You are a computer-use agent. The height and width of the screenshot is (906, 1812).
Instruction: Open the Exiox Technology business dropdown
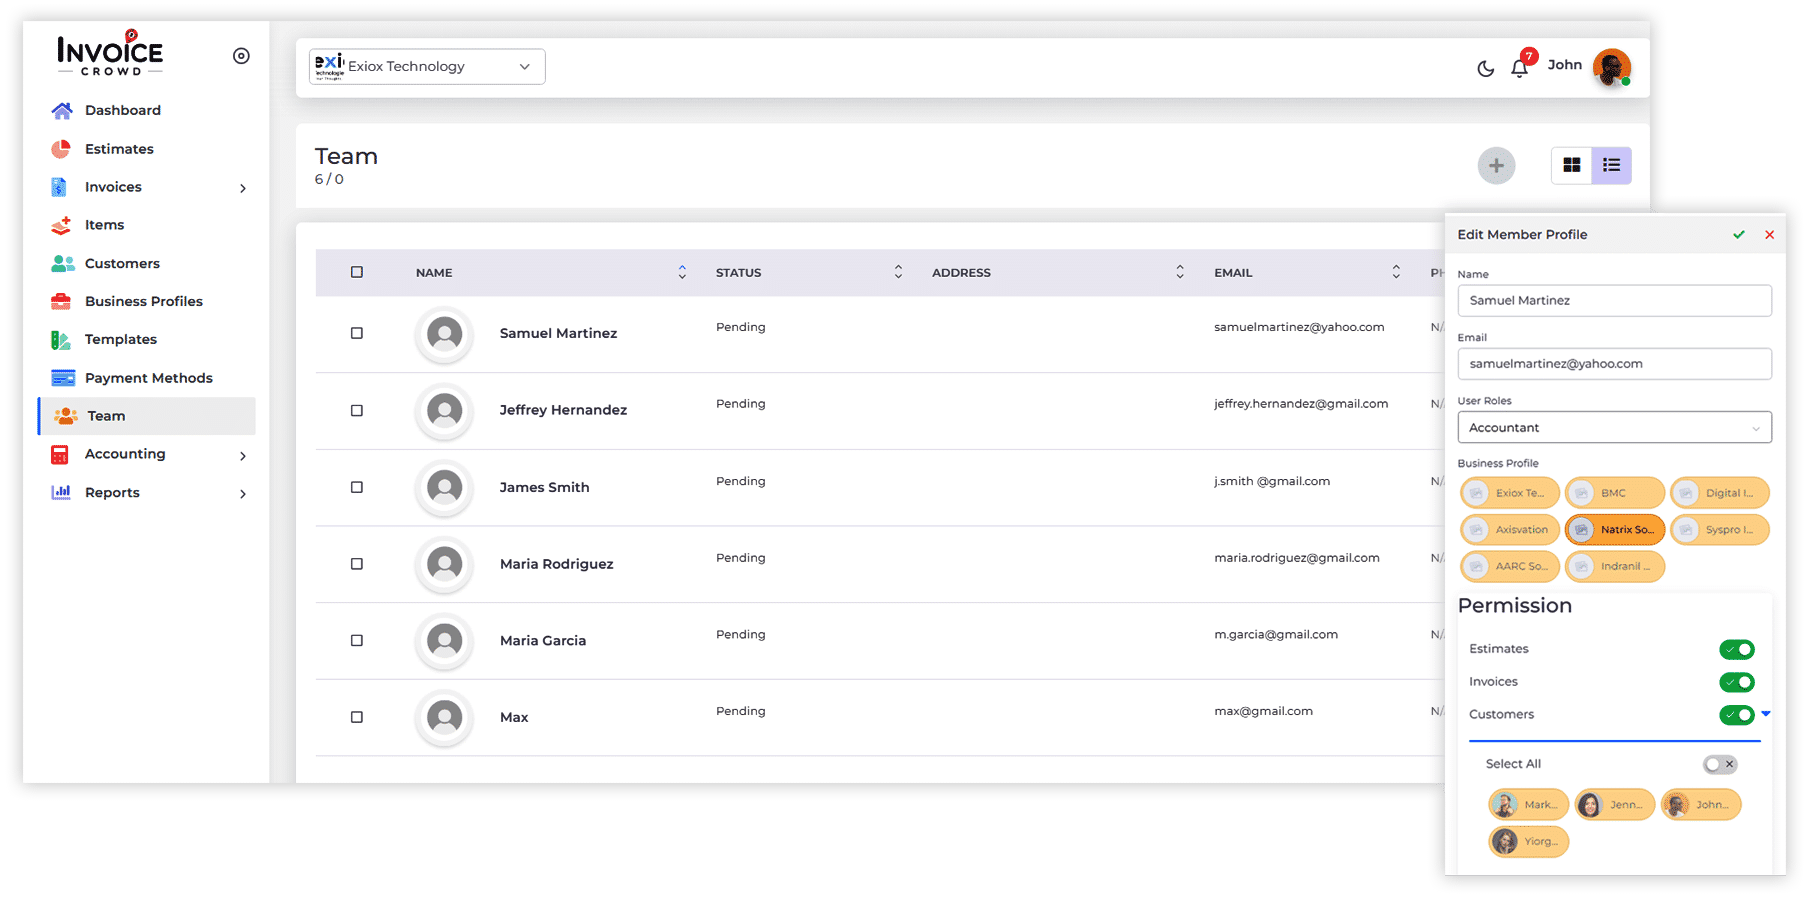pyautogui.click(x=427, y=67)
